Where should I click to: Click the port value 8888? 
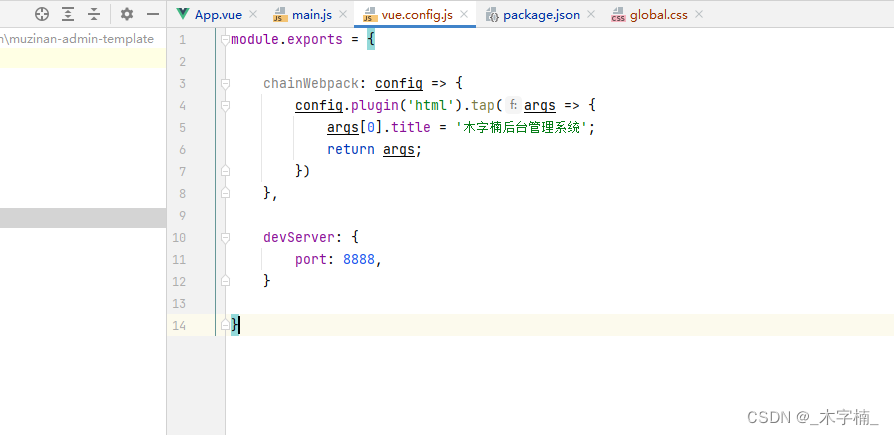(359, 259)
